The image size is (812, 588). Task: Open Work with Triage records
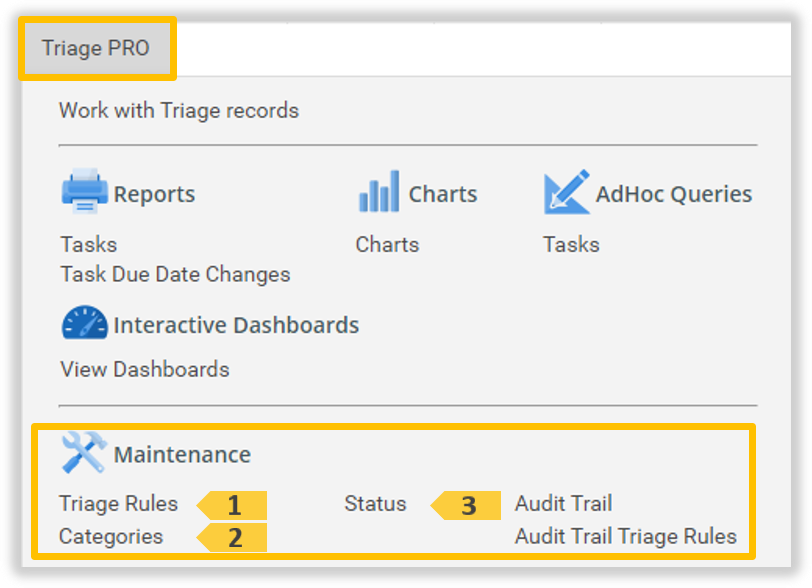(179, 110)
